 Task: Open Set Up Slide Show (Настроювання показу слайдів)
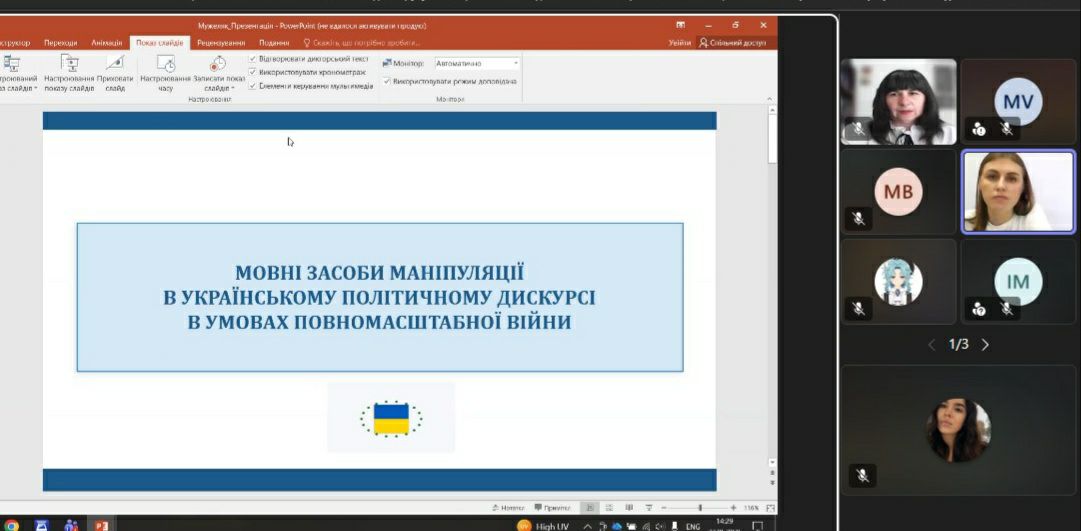tap(69, 74)
